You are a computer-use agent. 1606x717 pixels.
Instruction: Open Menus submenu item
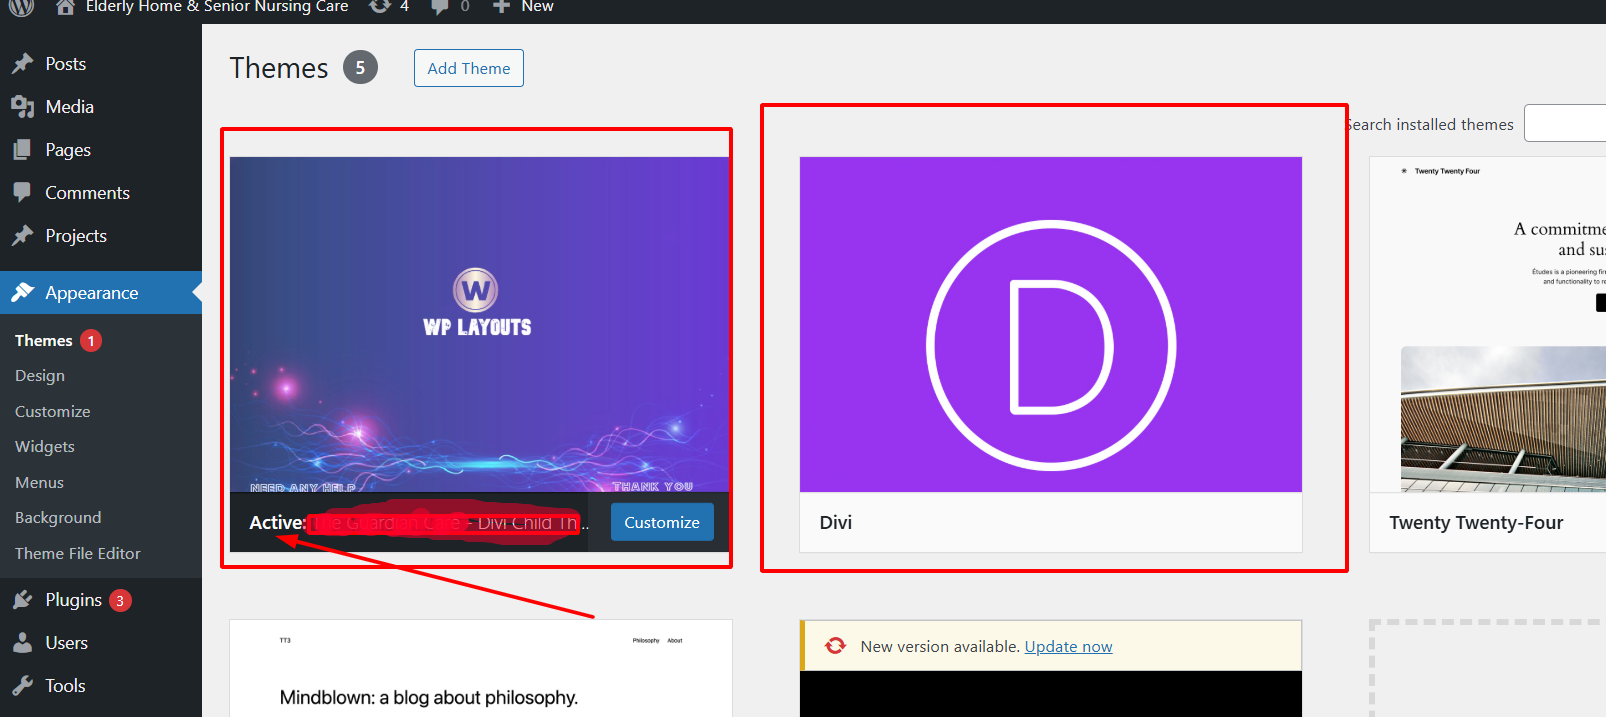tap(39, 482)
